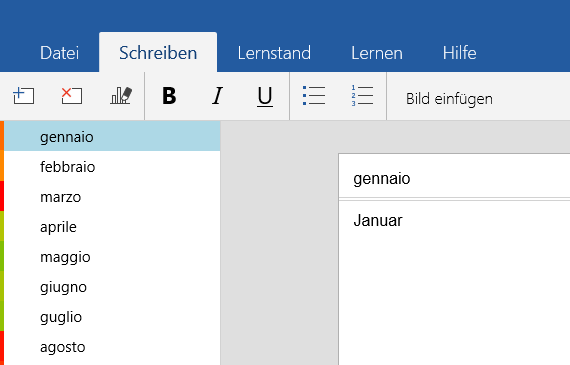Open the Datei tab
This screenshot has width=570, height=365.
(59, 53)
